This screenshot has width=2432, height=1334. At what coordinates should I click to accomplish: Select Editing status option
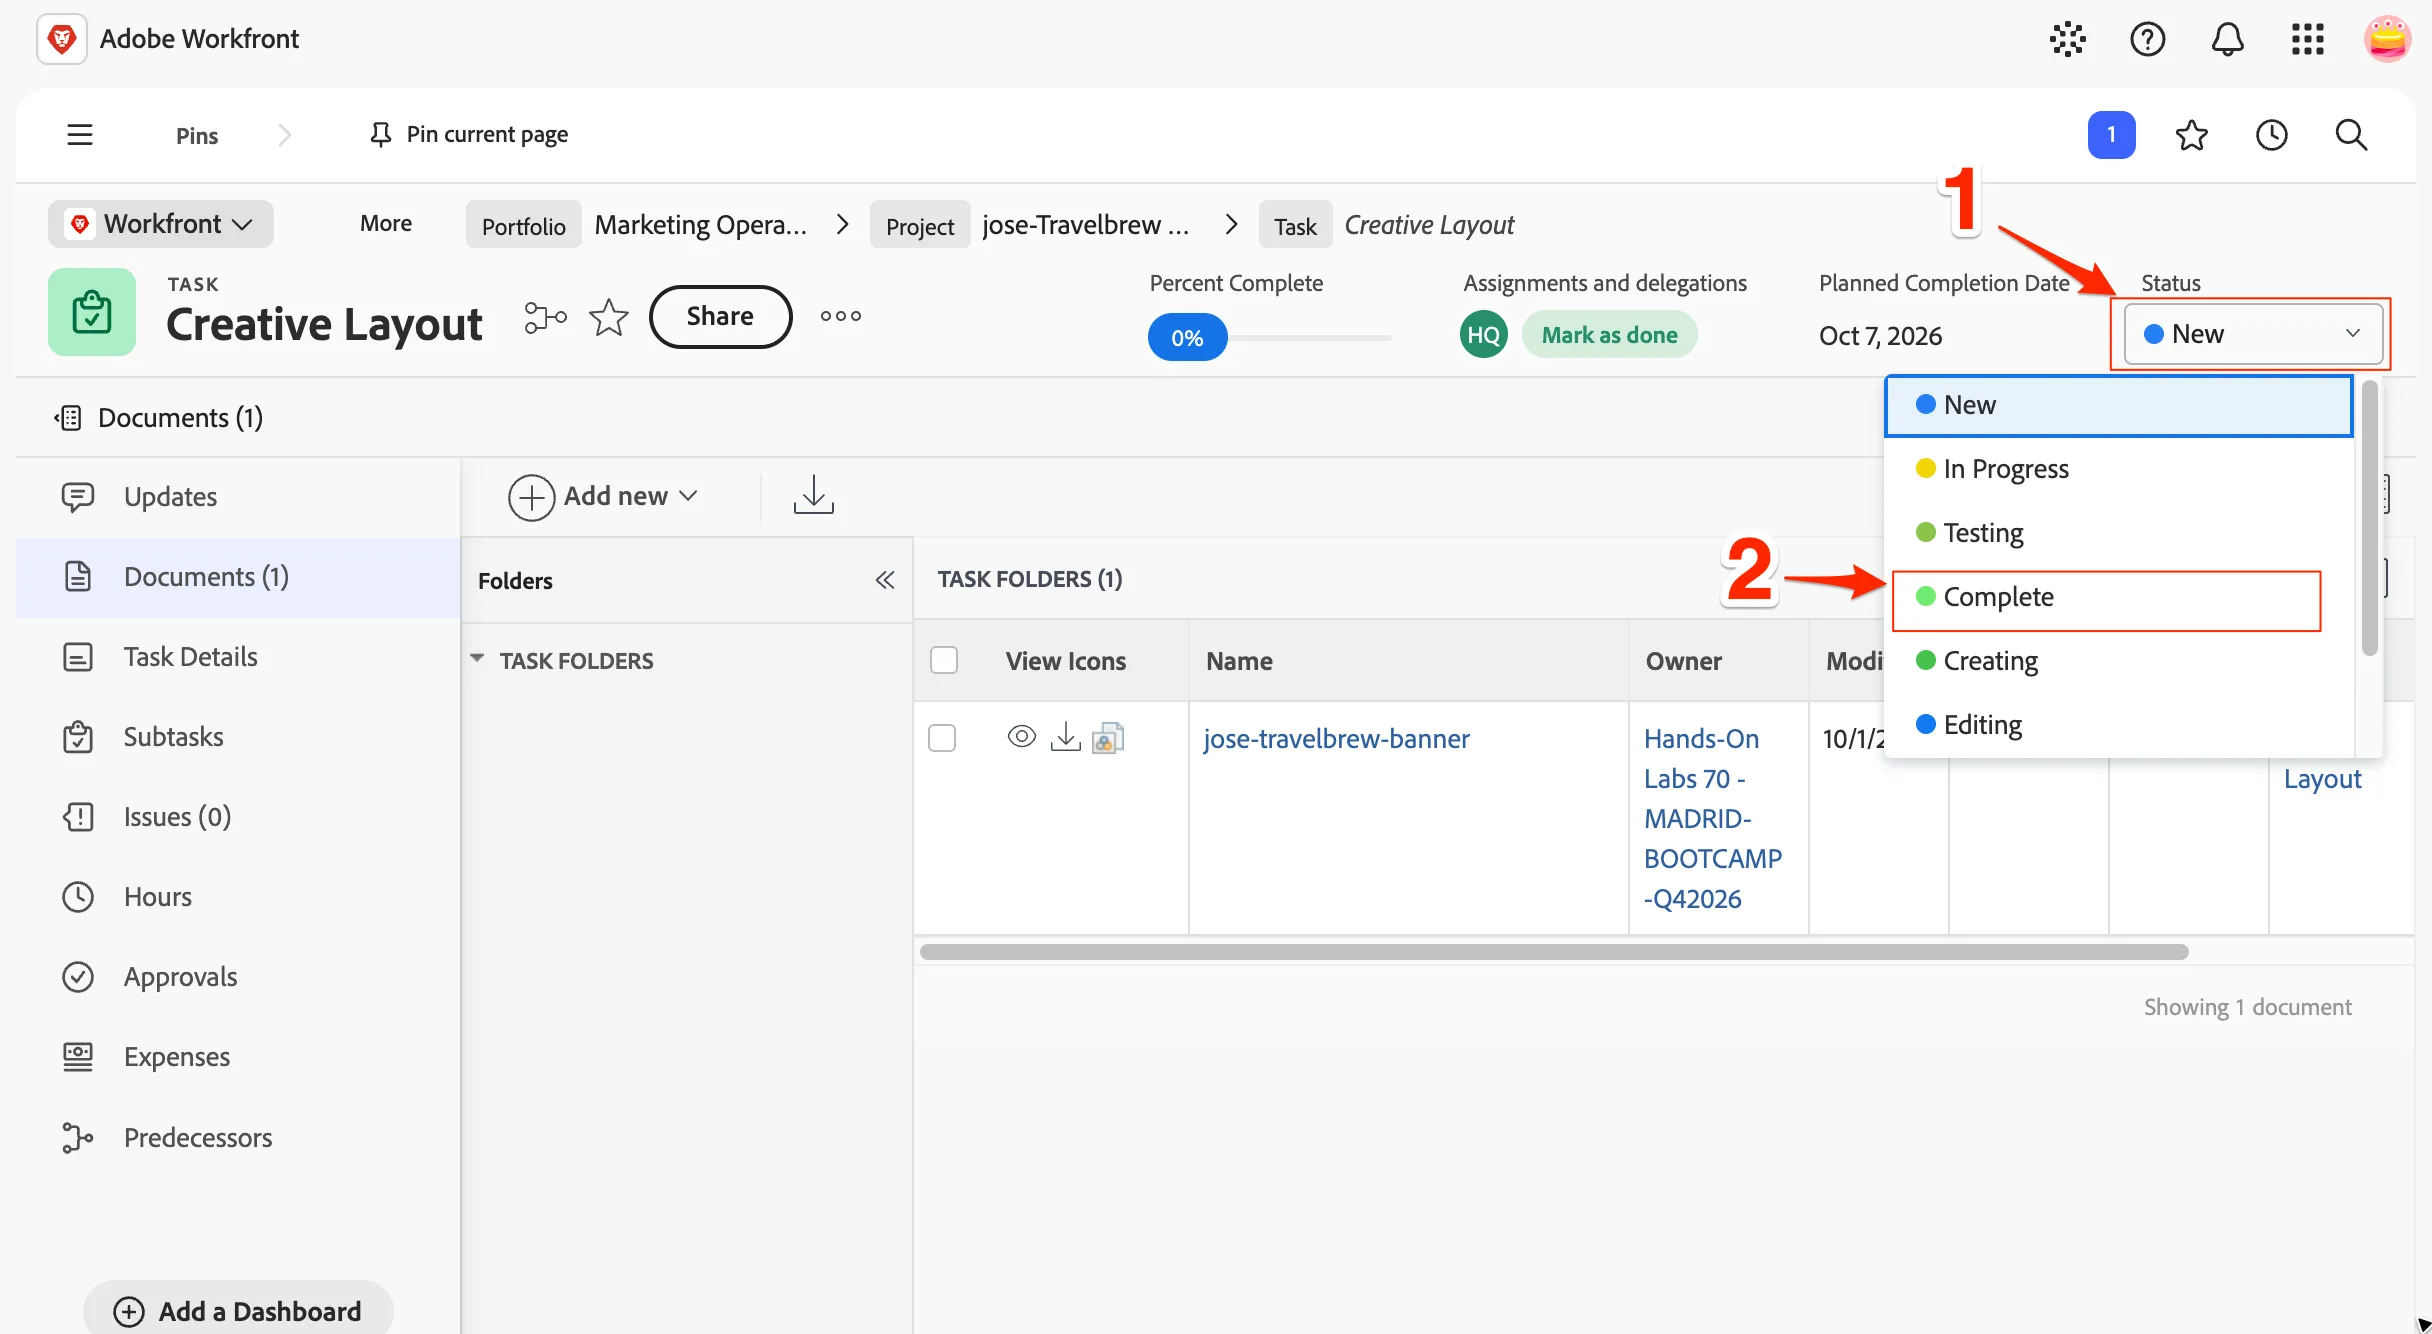point(2118,725)
